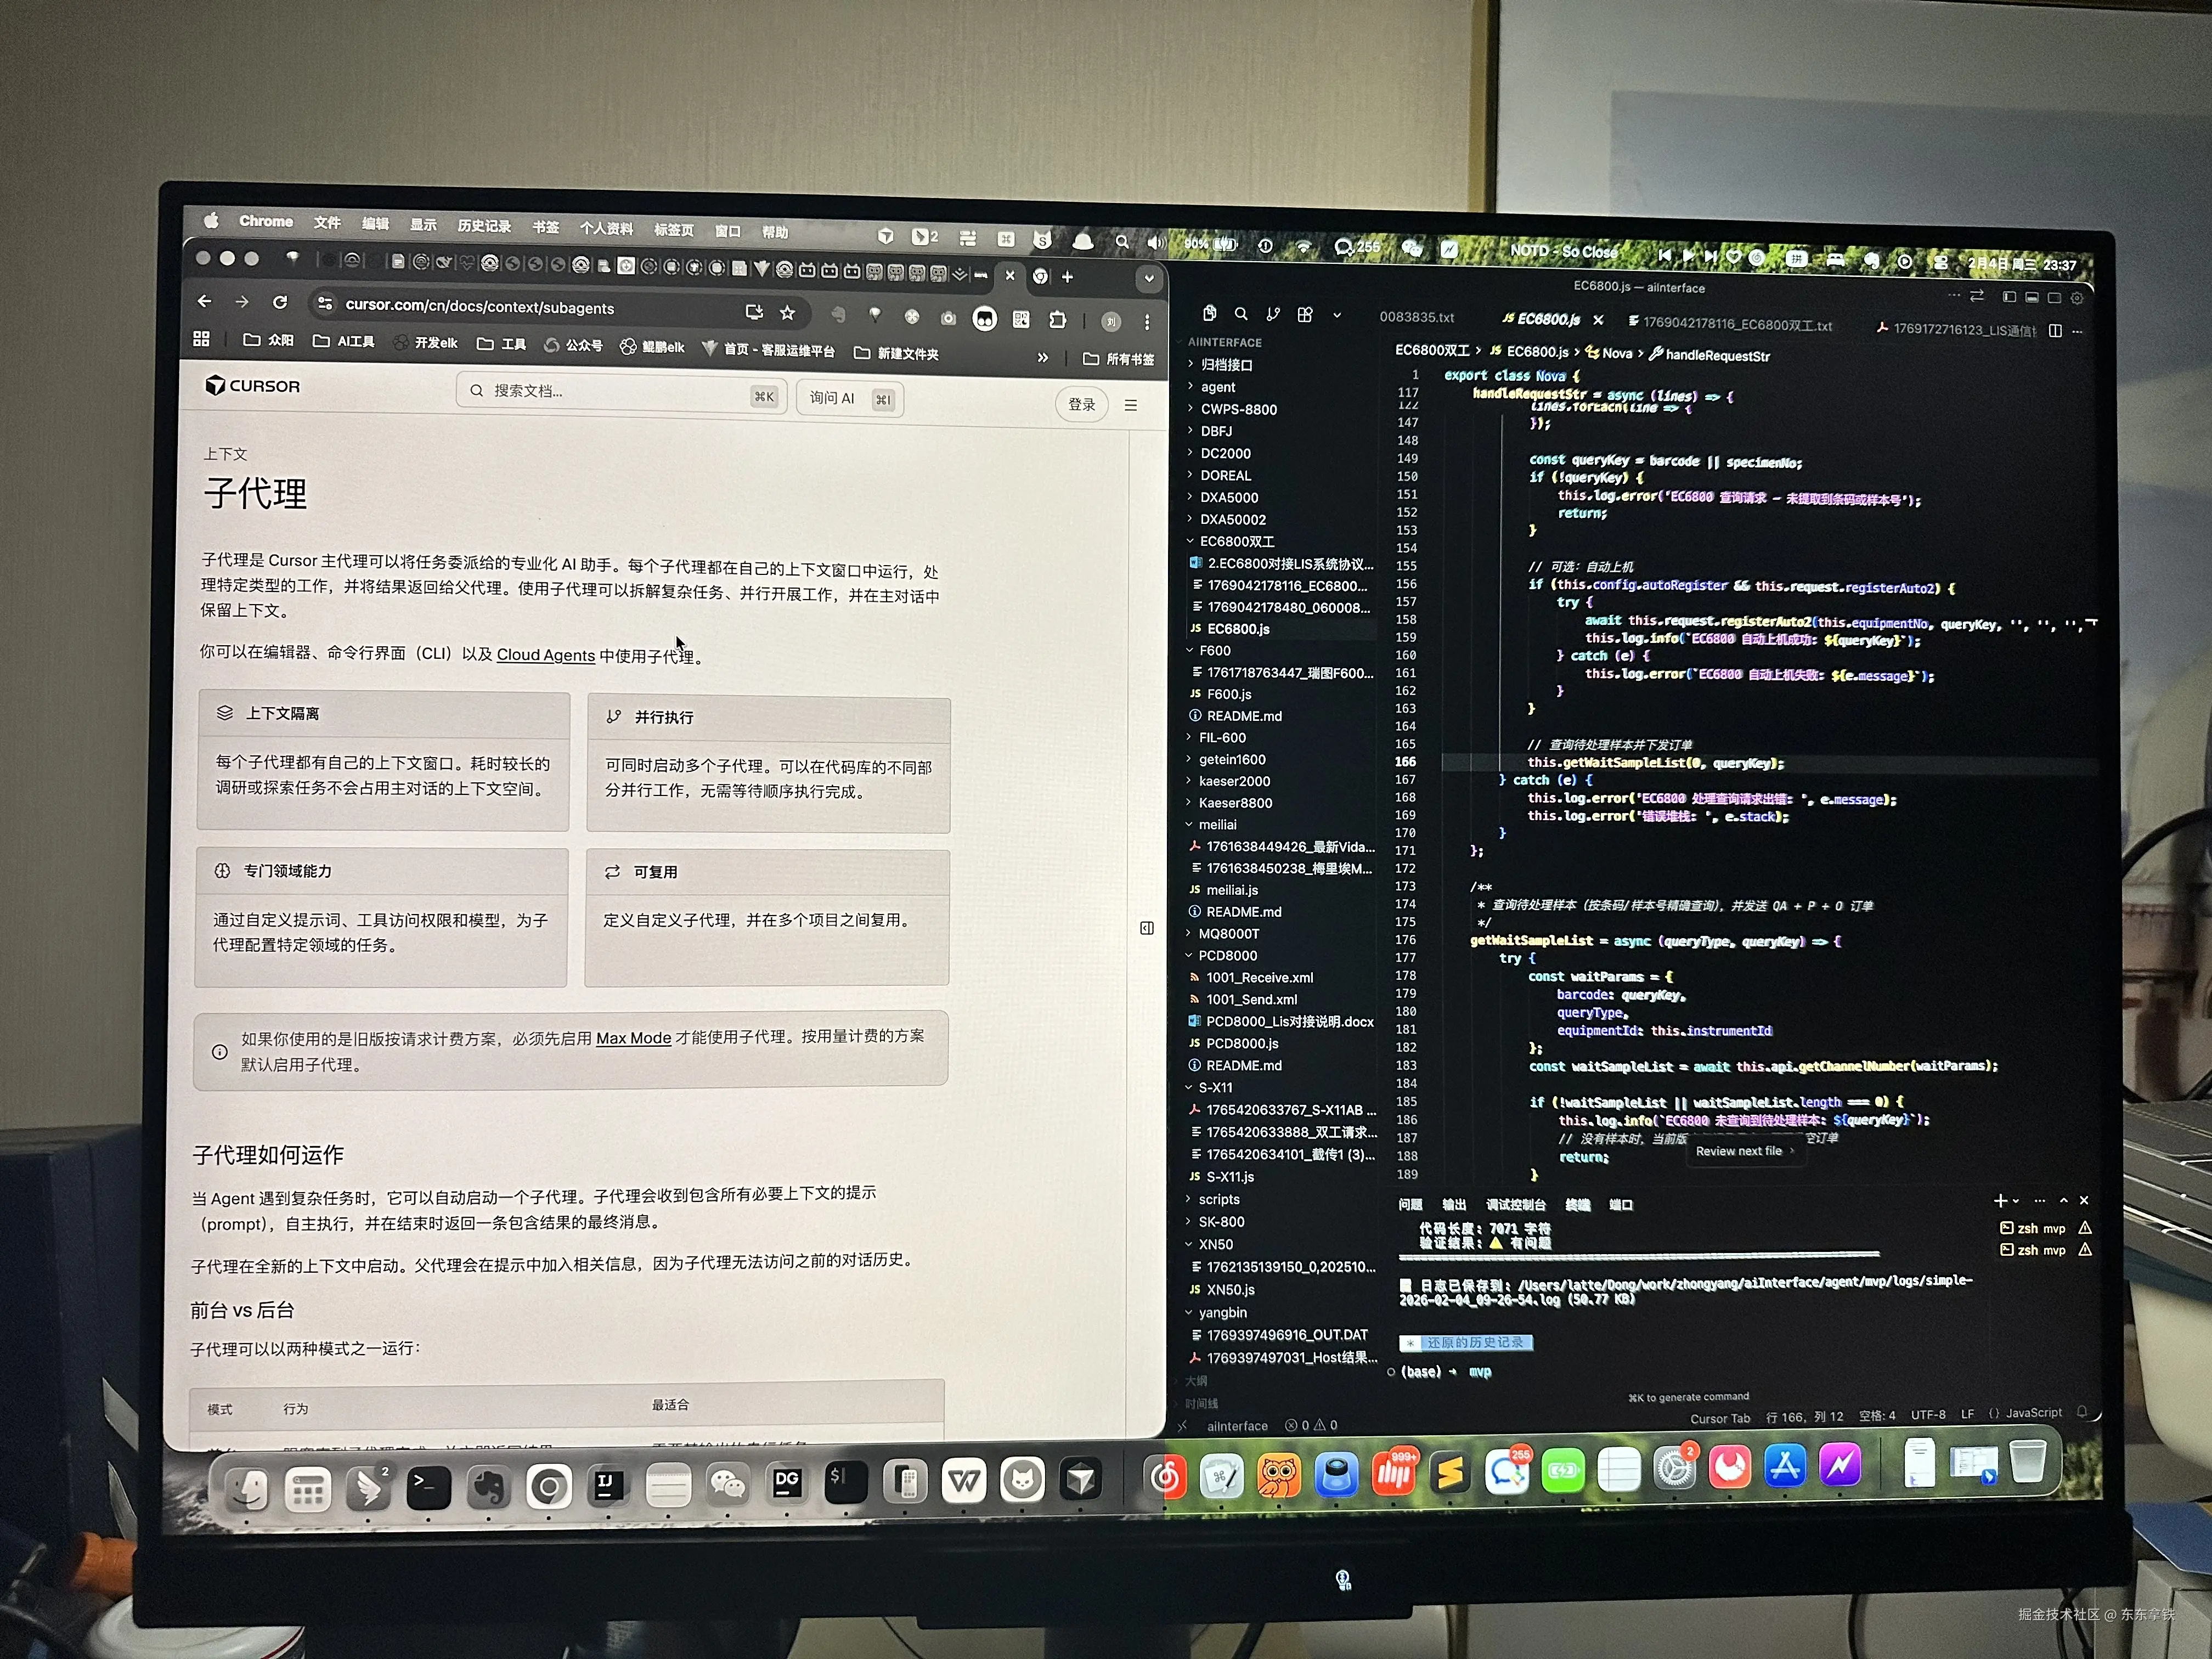Toggle the editor's secondary sidebar layout
This screenshot has height=1659, width=2212.
tap(2054, 298)
